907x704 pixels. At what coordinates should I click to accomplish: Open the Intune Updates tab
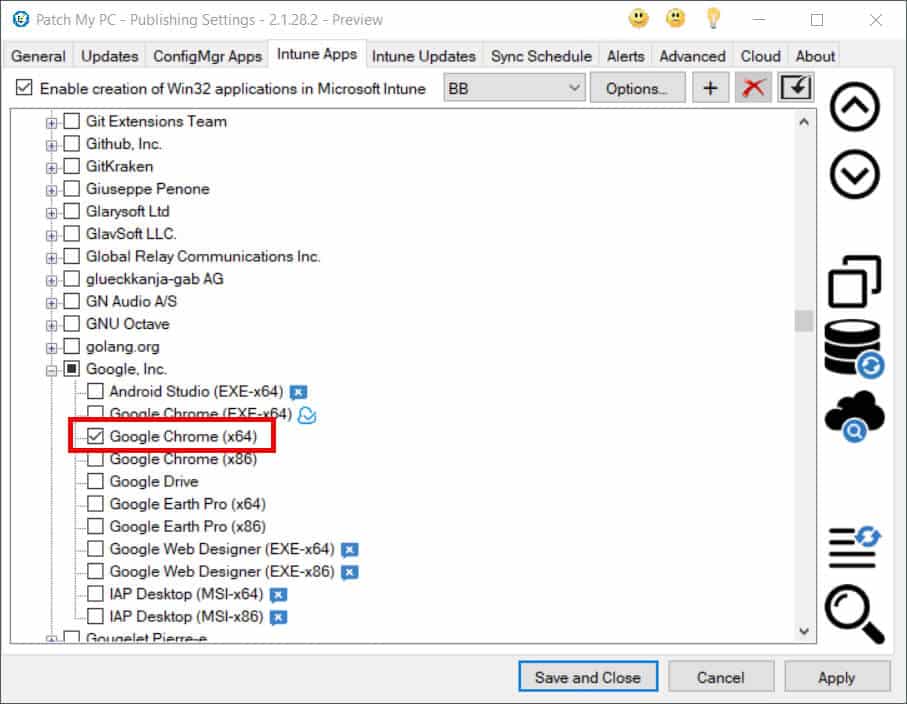click(423, 56)
